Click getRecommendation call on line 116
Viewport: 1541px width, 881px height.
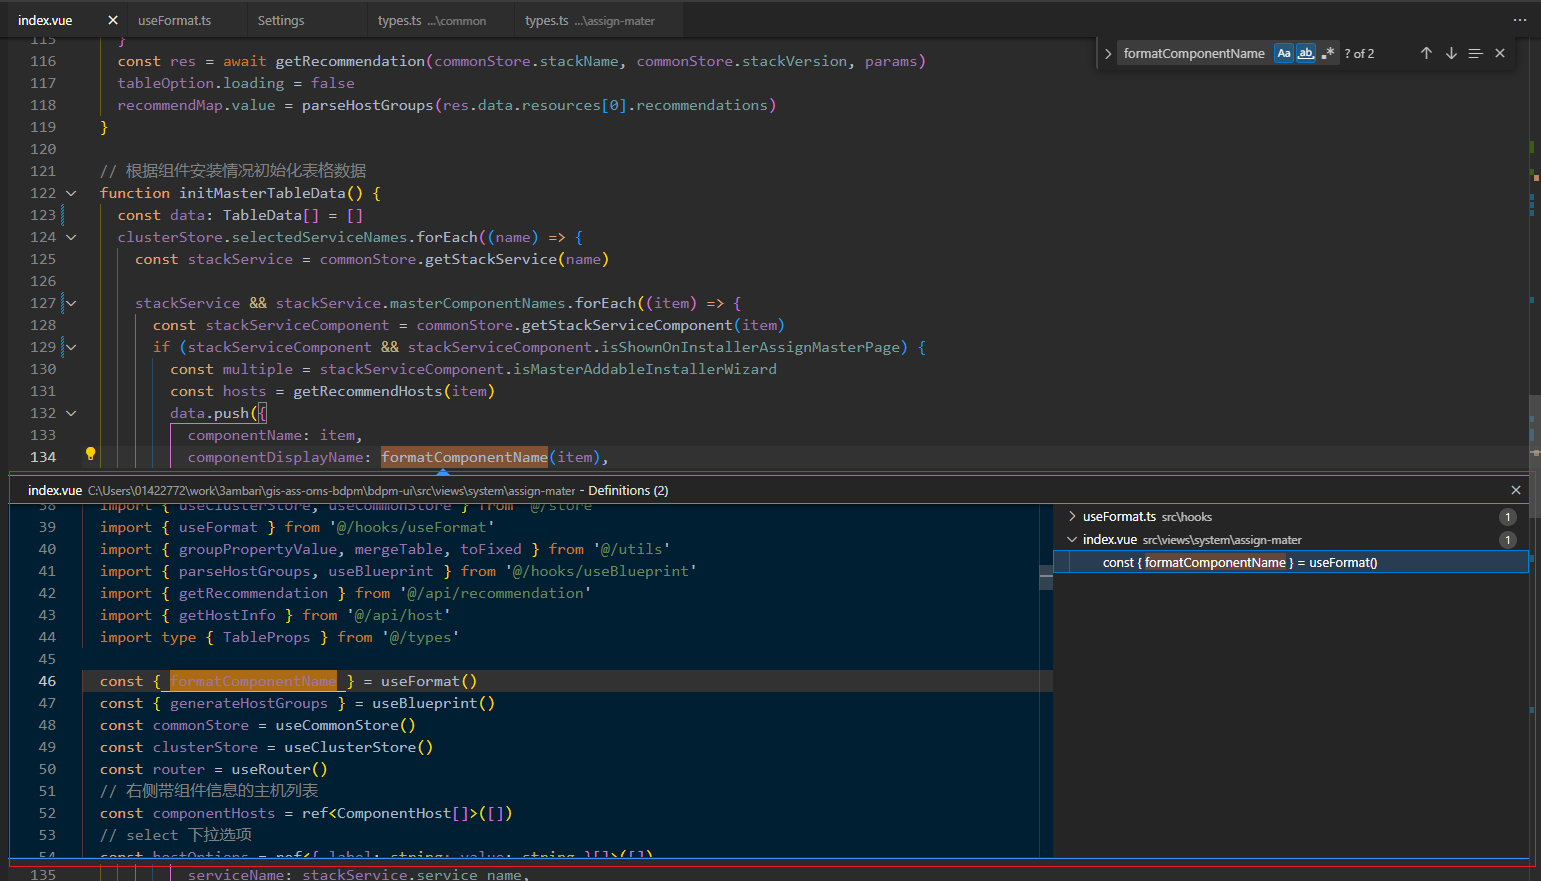350,61
